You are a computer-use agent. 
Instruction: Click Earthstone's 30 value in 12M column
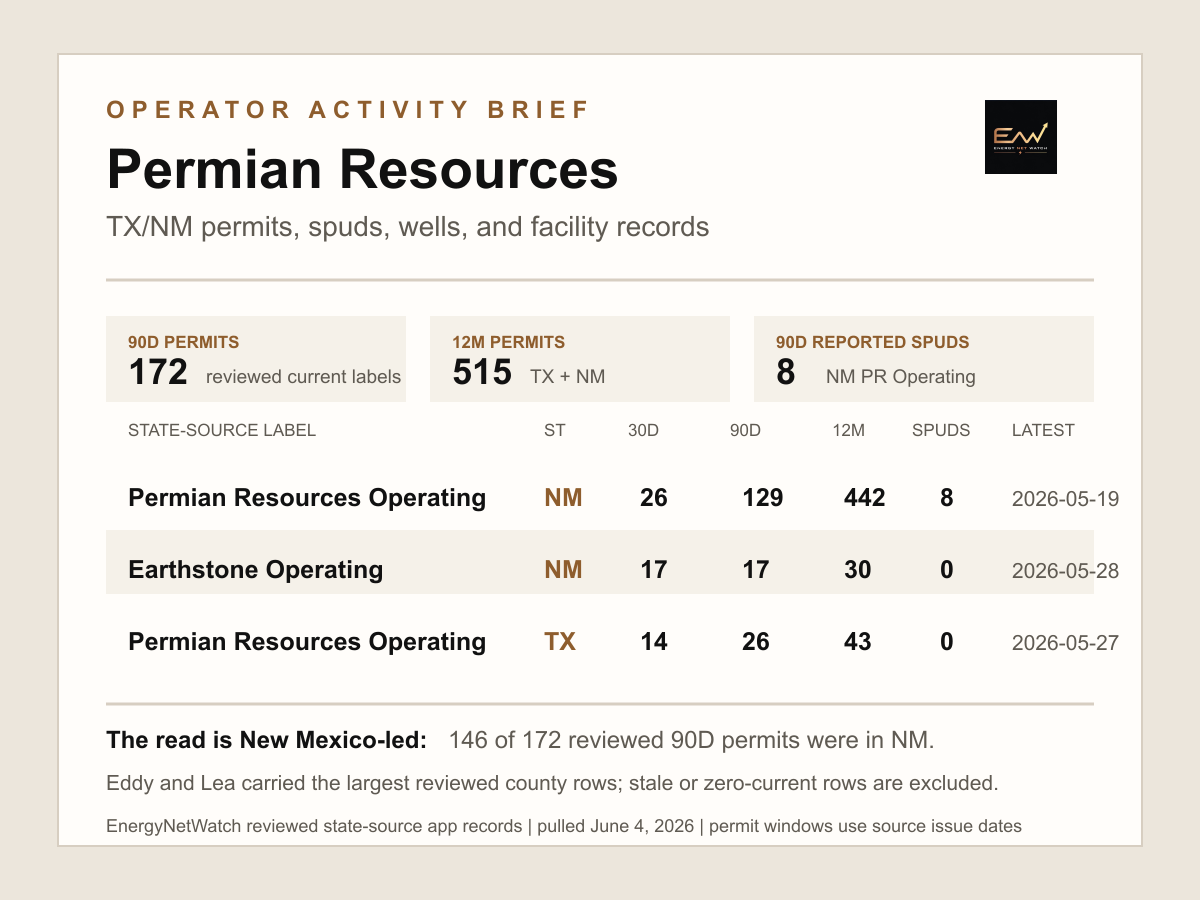click(x=858, y=570)
